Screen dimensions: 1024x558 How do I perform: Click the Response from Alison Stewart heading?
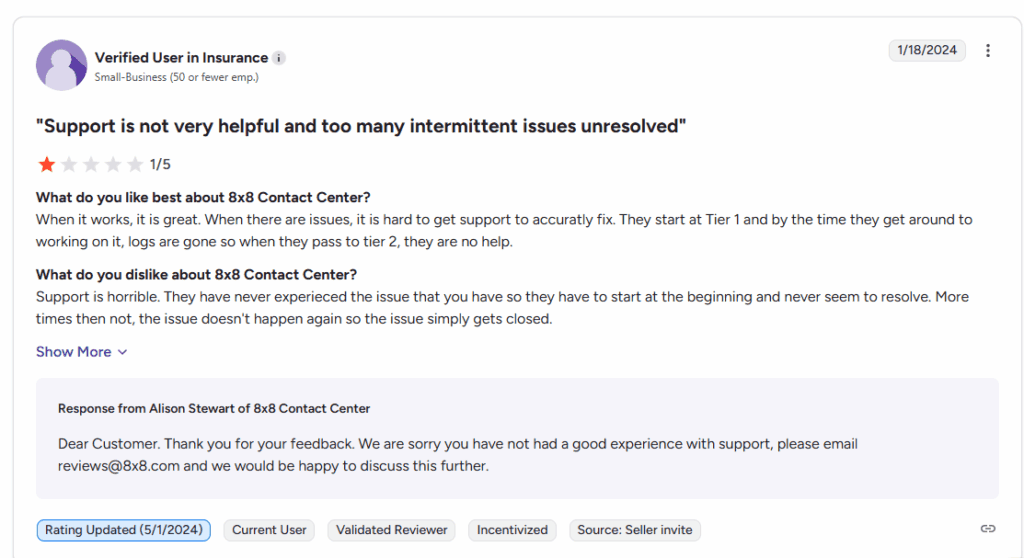(x=214, y=408)
